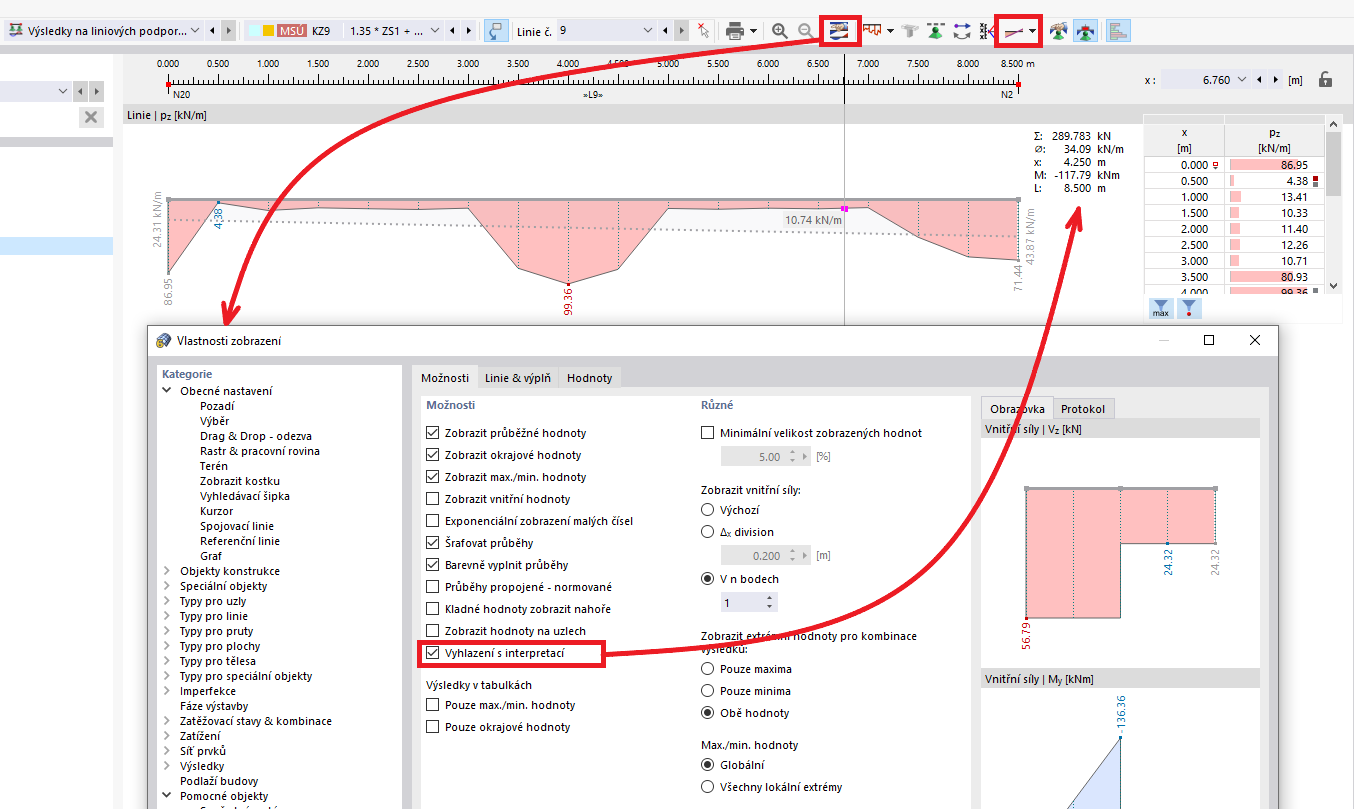Viewport: 1354px width, 809px height.
Task: Click the zoom in magnifier icon
Action: [781, 31]
